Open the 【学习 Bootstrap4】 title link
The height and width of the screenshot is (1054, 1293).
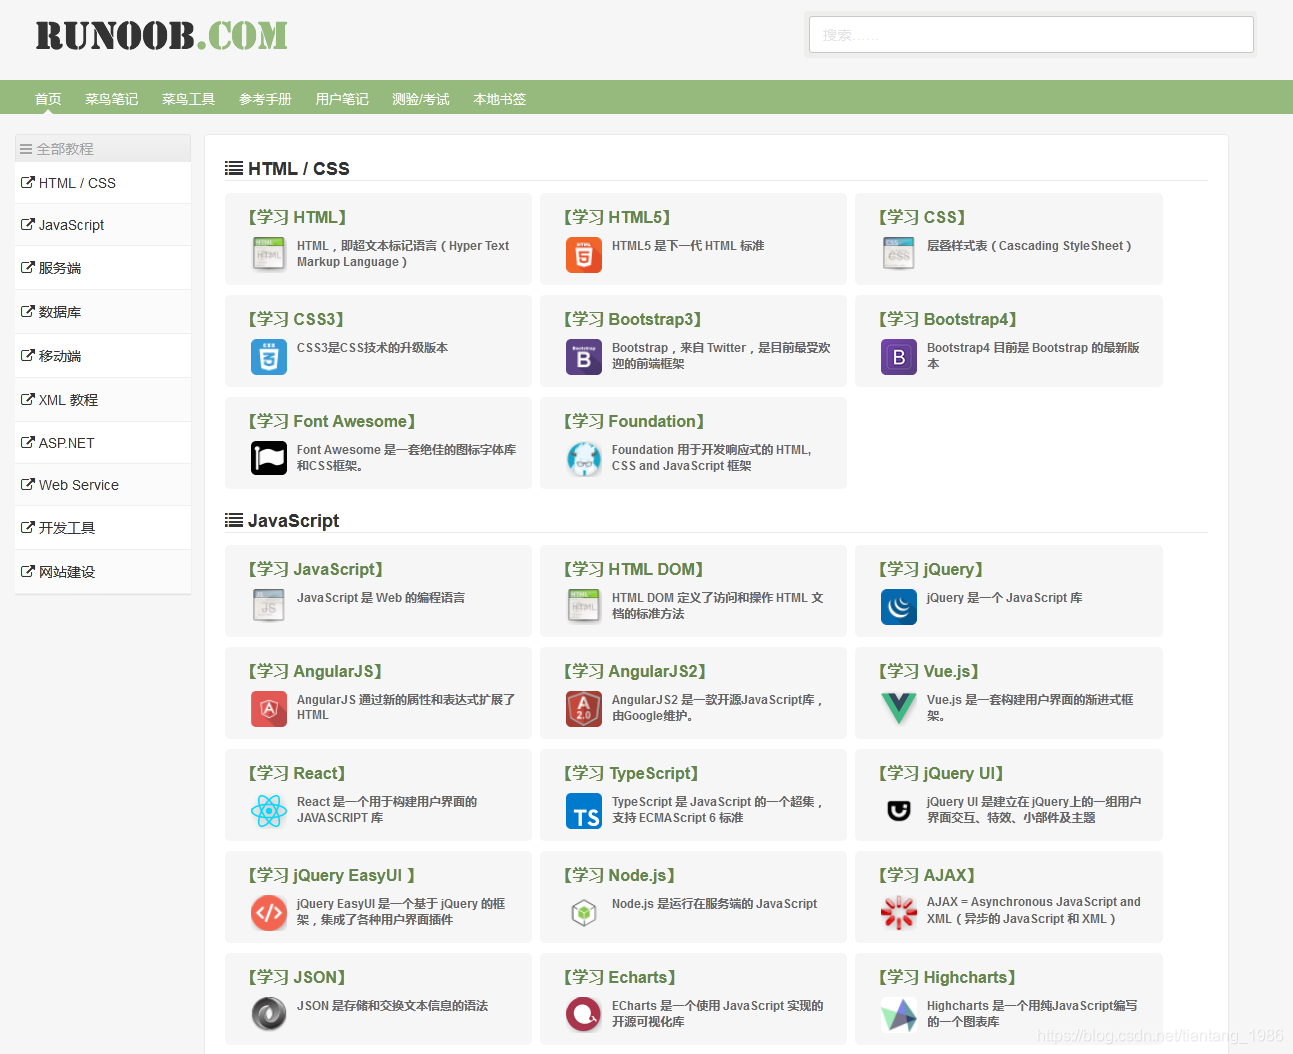(948, 319)
